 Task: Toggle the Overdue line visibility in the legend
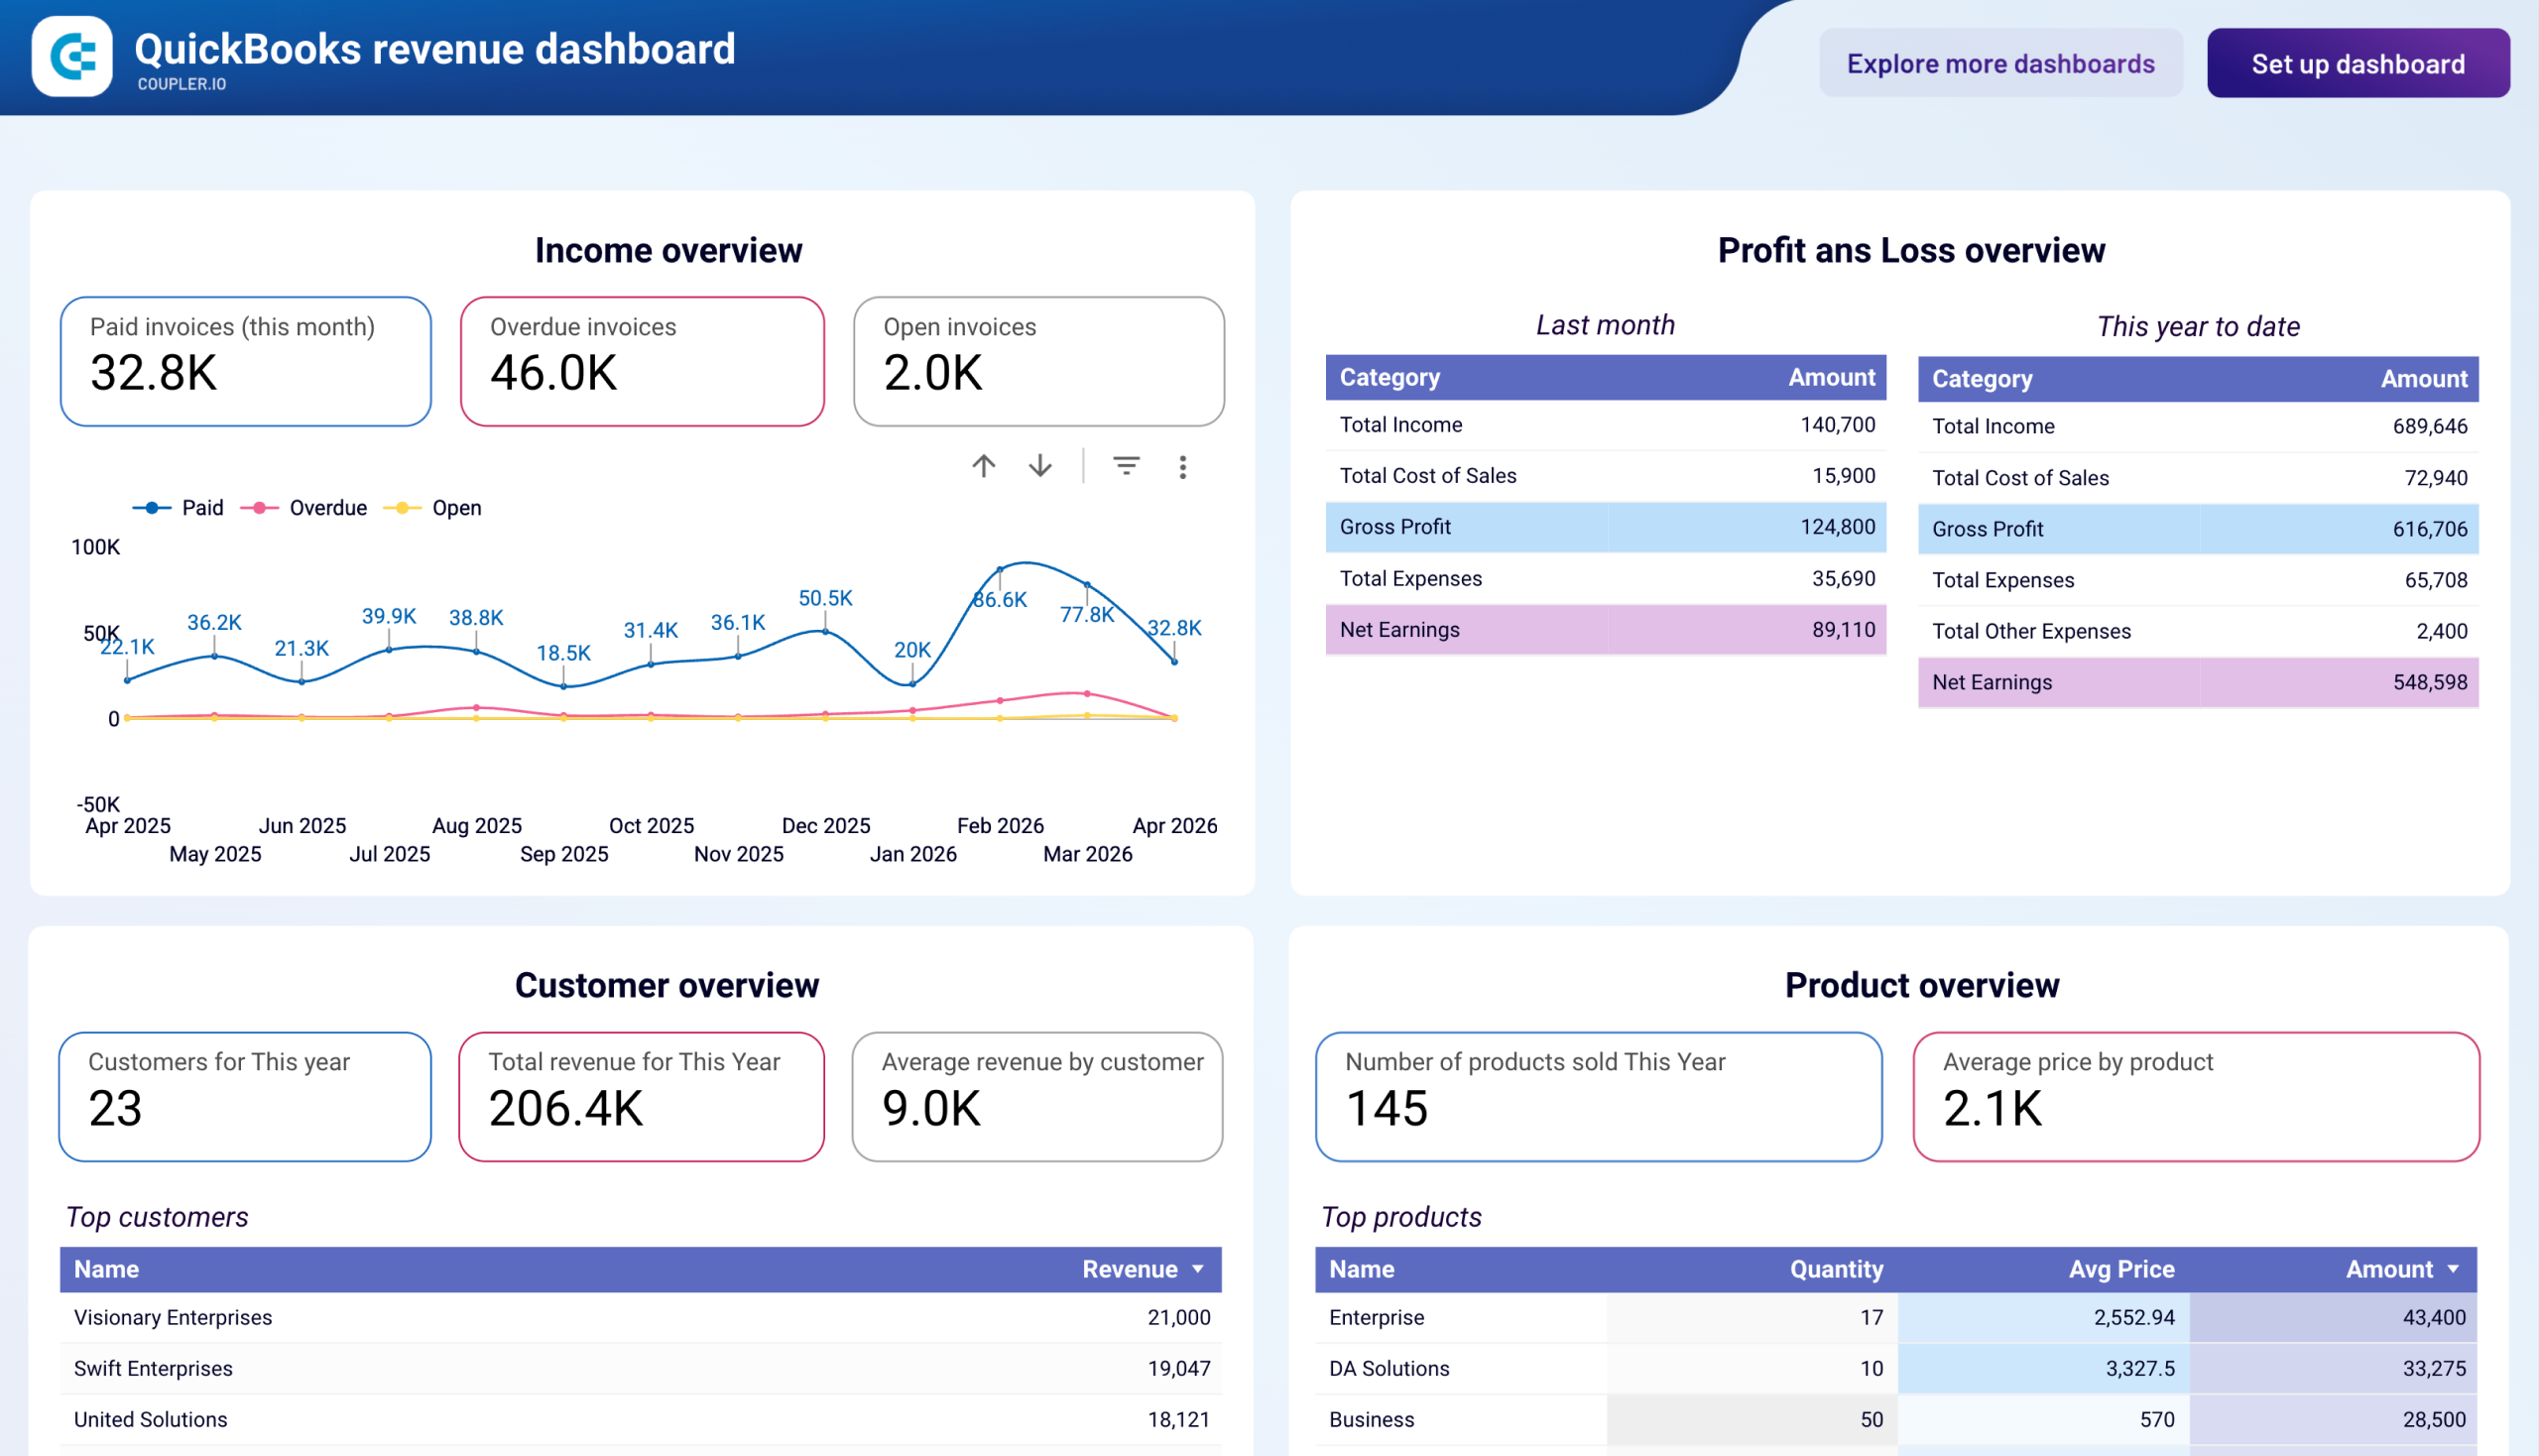(328, 508)
